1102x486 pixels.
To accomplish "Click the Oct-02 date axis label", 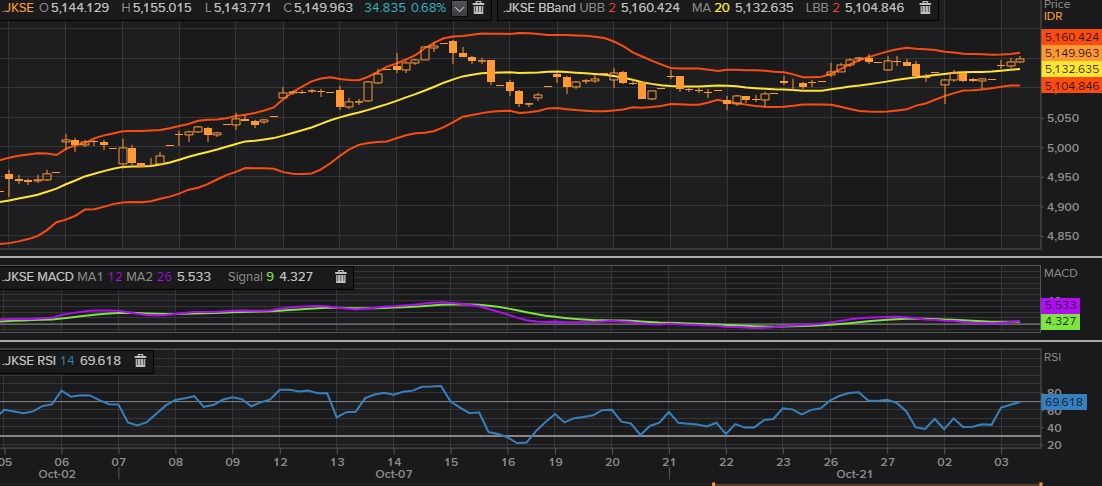I will click(56, 474).
